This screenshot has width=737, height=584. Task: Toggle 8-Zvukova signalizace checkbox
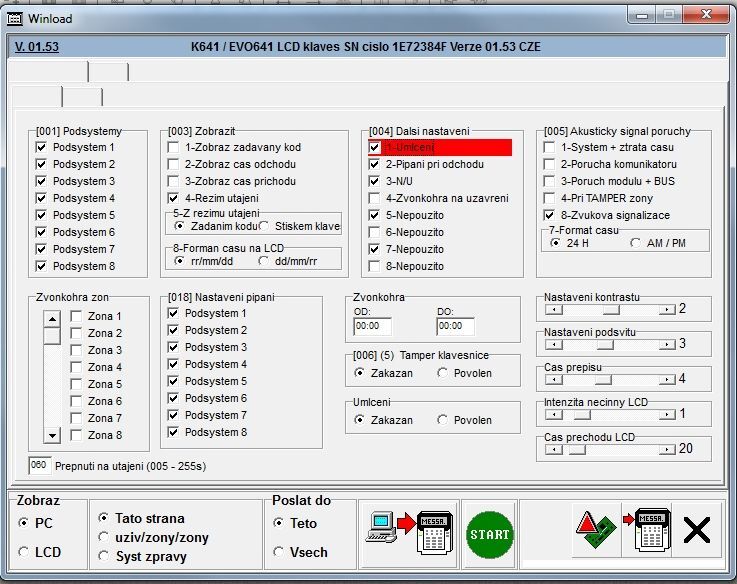549,215
